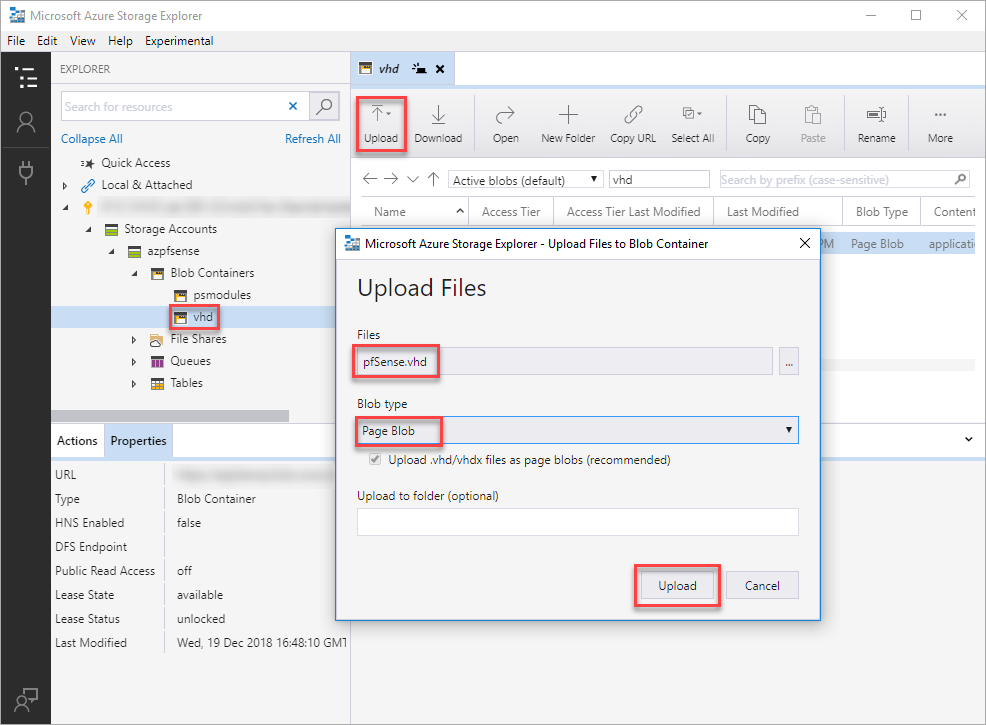Expand the File Shares node
The height and width of the screenshot is (725, 986).
click(x=134, y=340)
